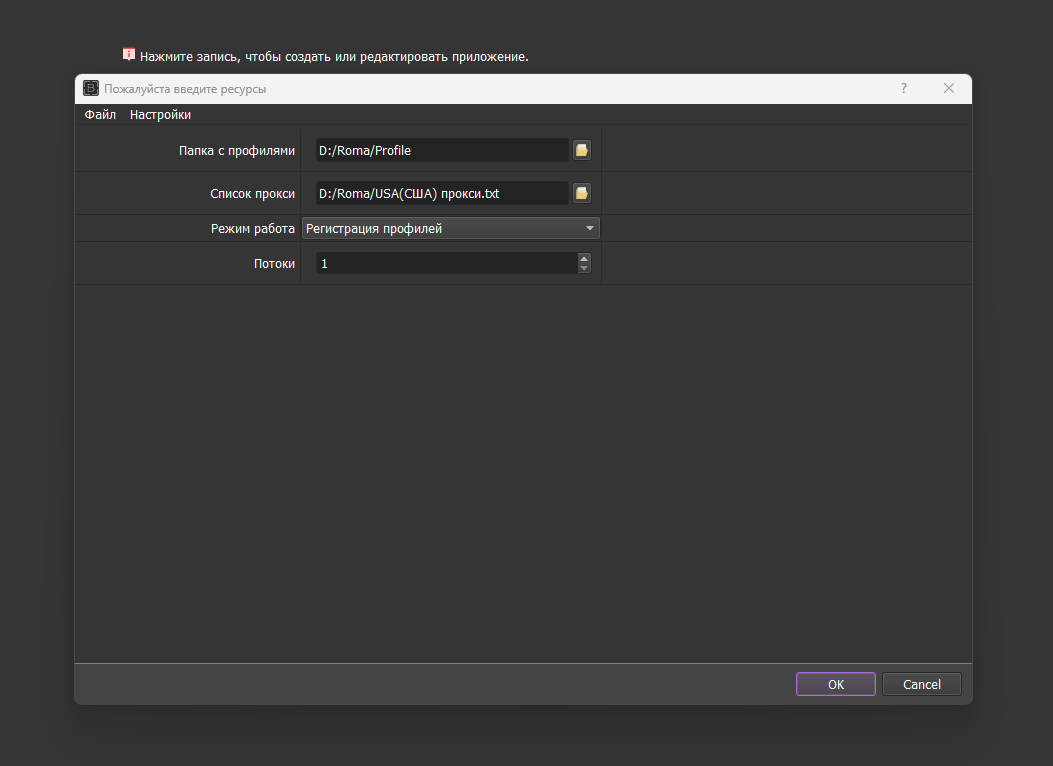Decrease Потоки value with down arrow
1053x766 pixels.
click(x=584, y=268)
